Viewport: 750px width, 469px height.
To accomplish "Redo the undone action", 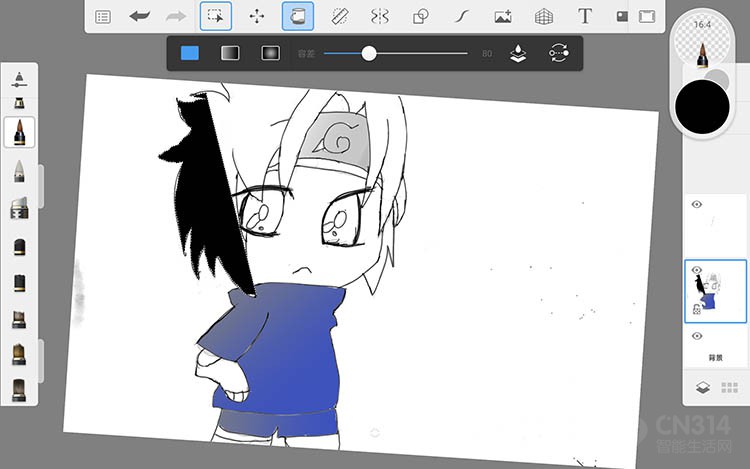I will (176, 17).
